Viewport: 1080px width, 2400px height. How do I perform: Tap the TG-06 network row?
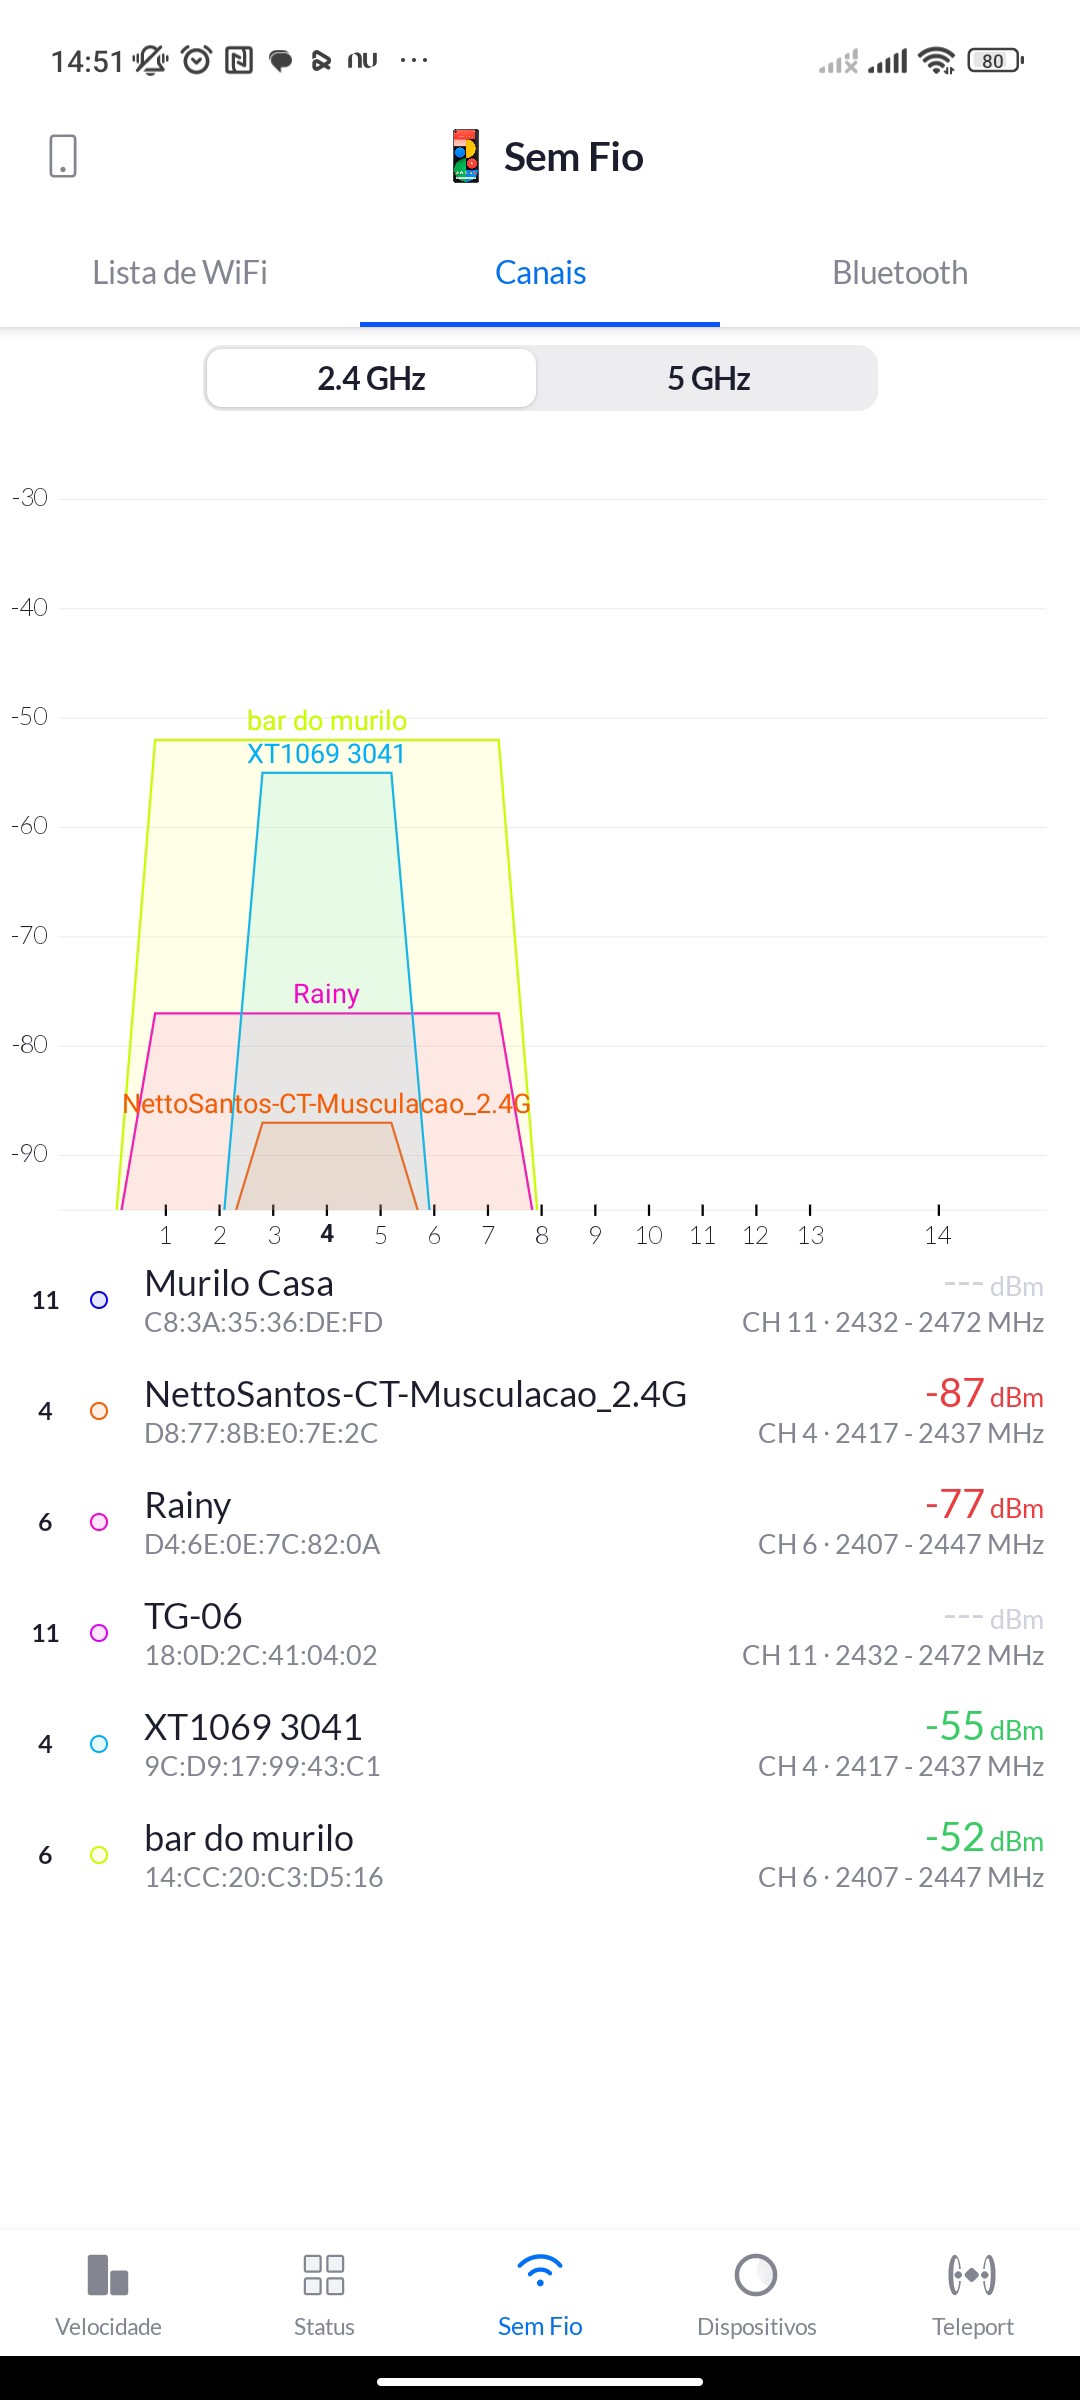tap(540, 1633)
